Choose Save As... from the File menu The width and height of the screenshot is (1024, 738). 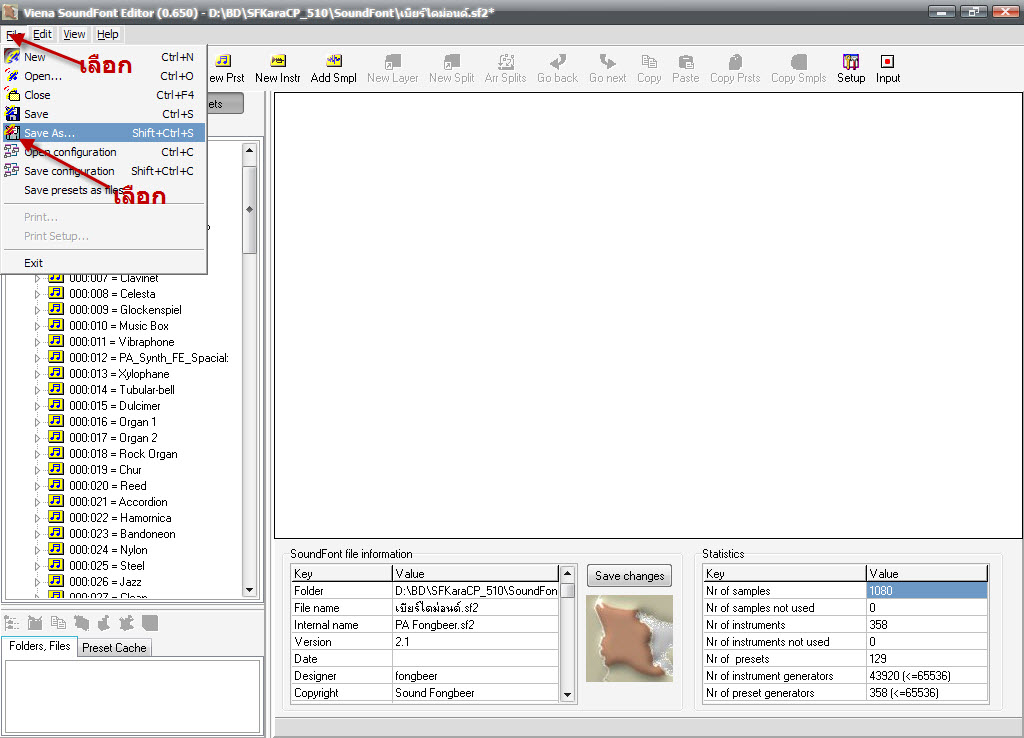104,133
